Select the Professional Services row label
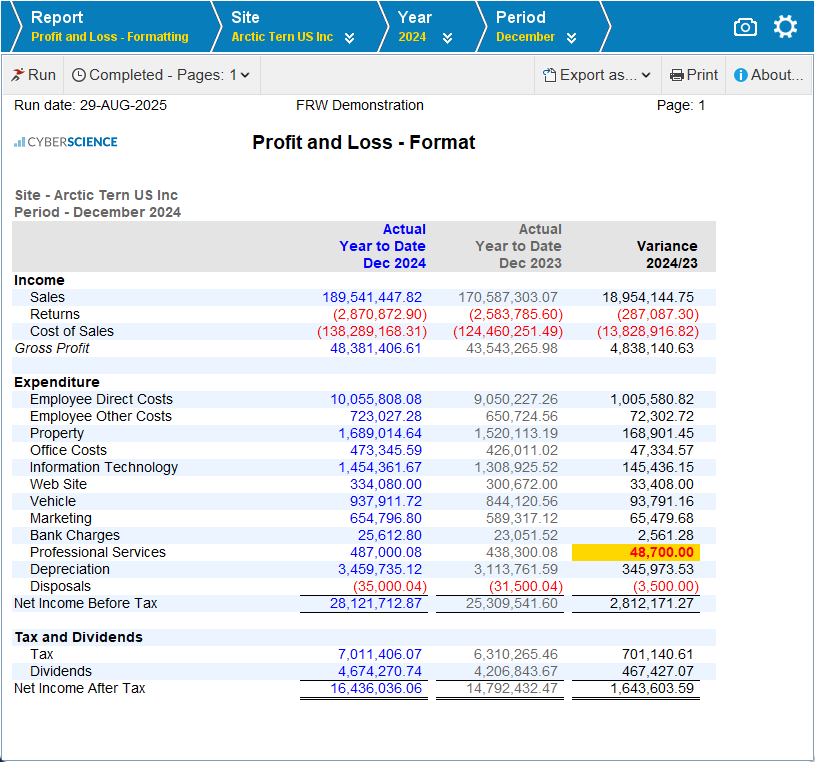Screen dimensions: 815x762 [98, 553]
